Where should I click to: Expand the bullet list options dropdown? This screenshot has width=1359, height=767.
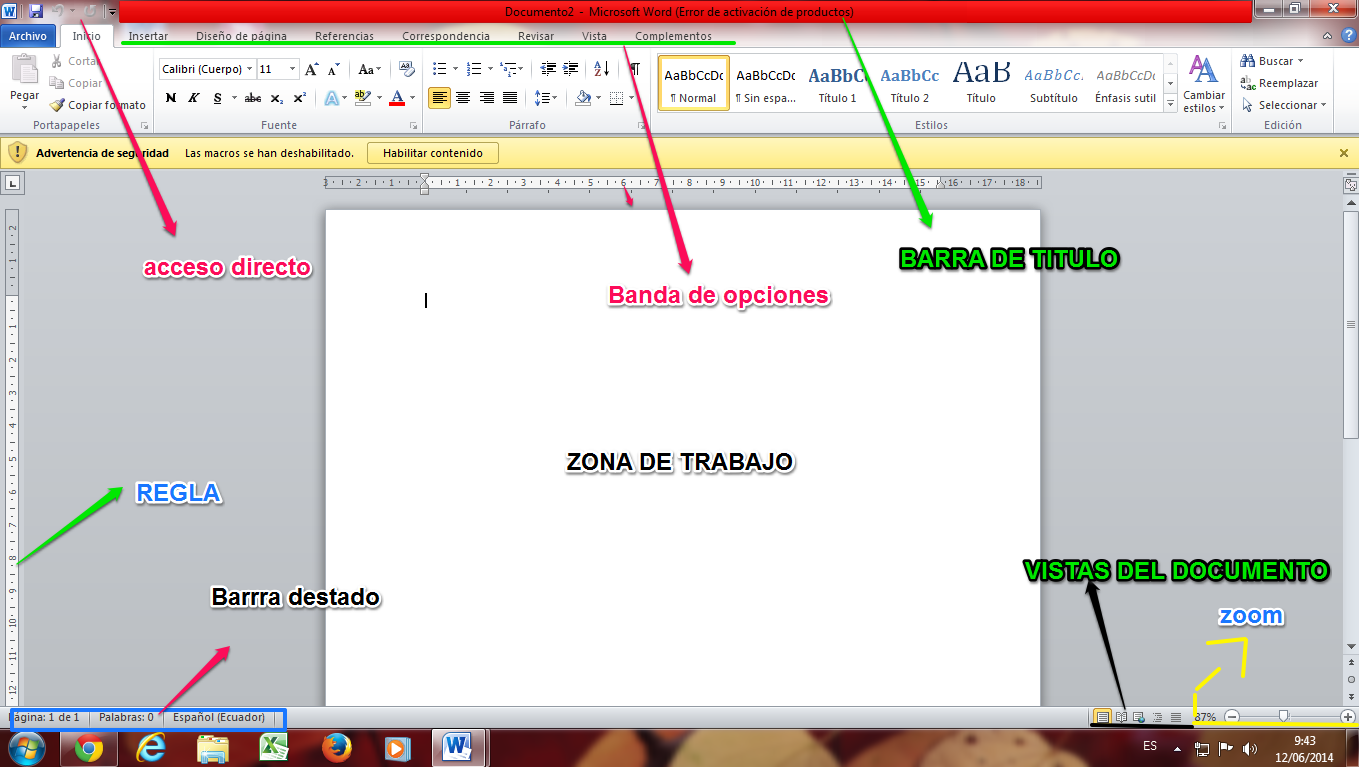coord(454,69)
